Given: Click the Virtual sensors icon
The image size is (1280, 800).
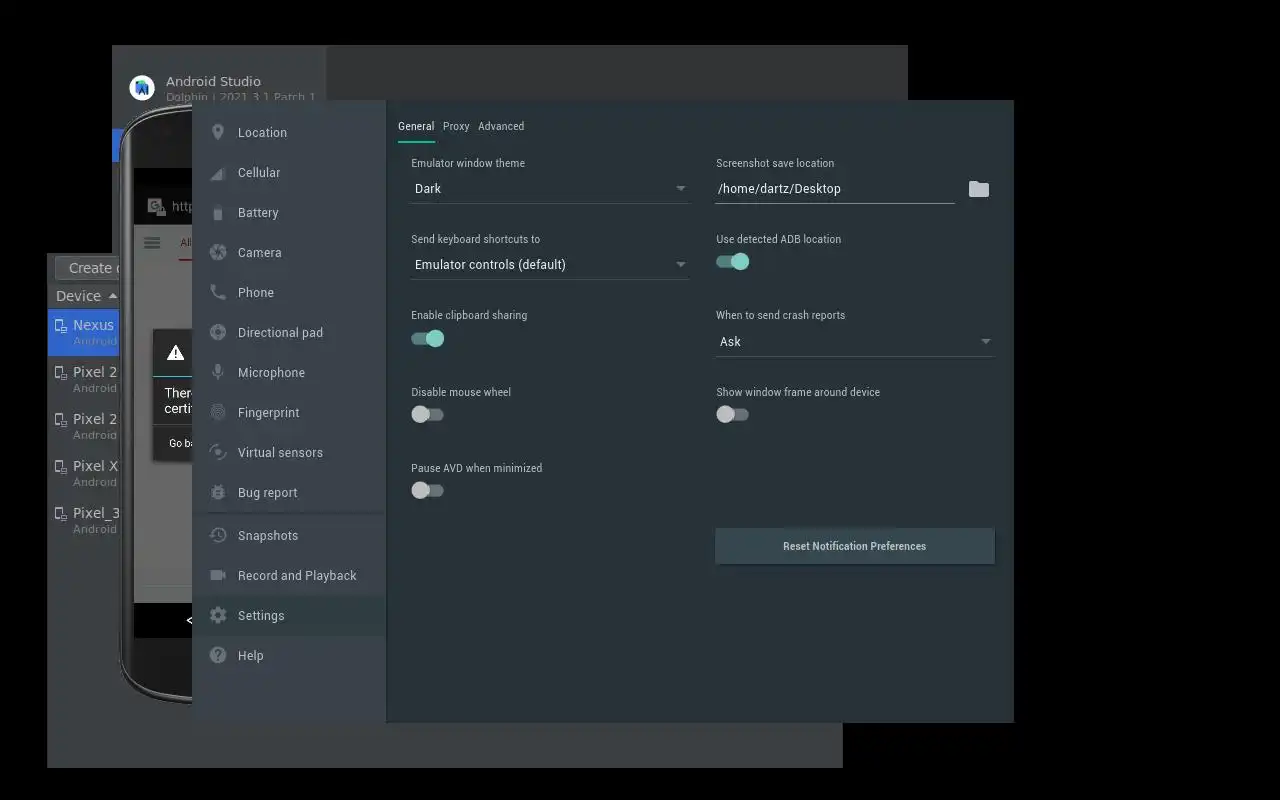Looking at the screenshot, I should pyautogui.click(x=218, y=452).
